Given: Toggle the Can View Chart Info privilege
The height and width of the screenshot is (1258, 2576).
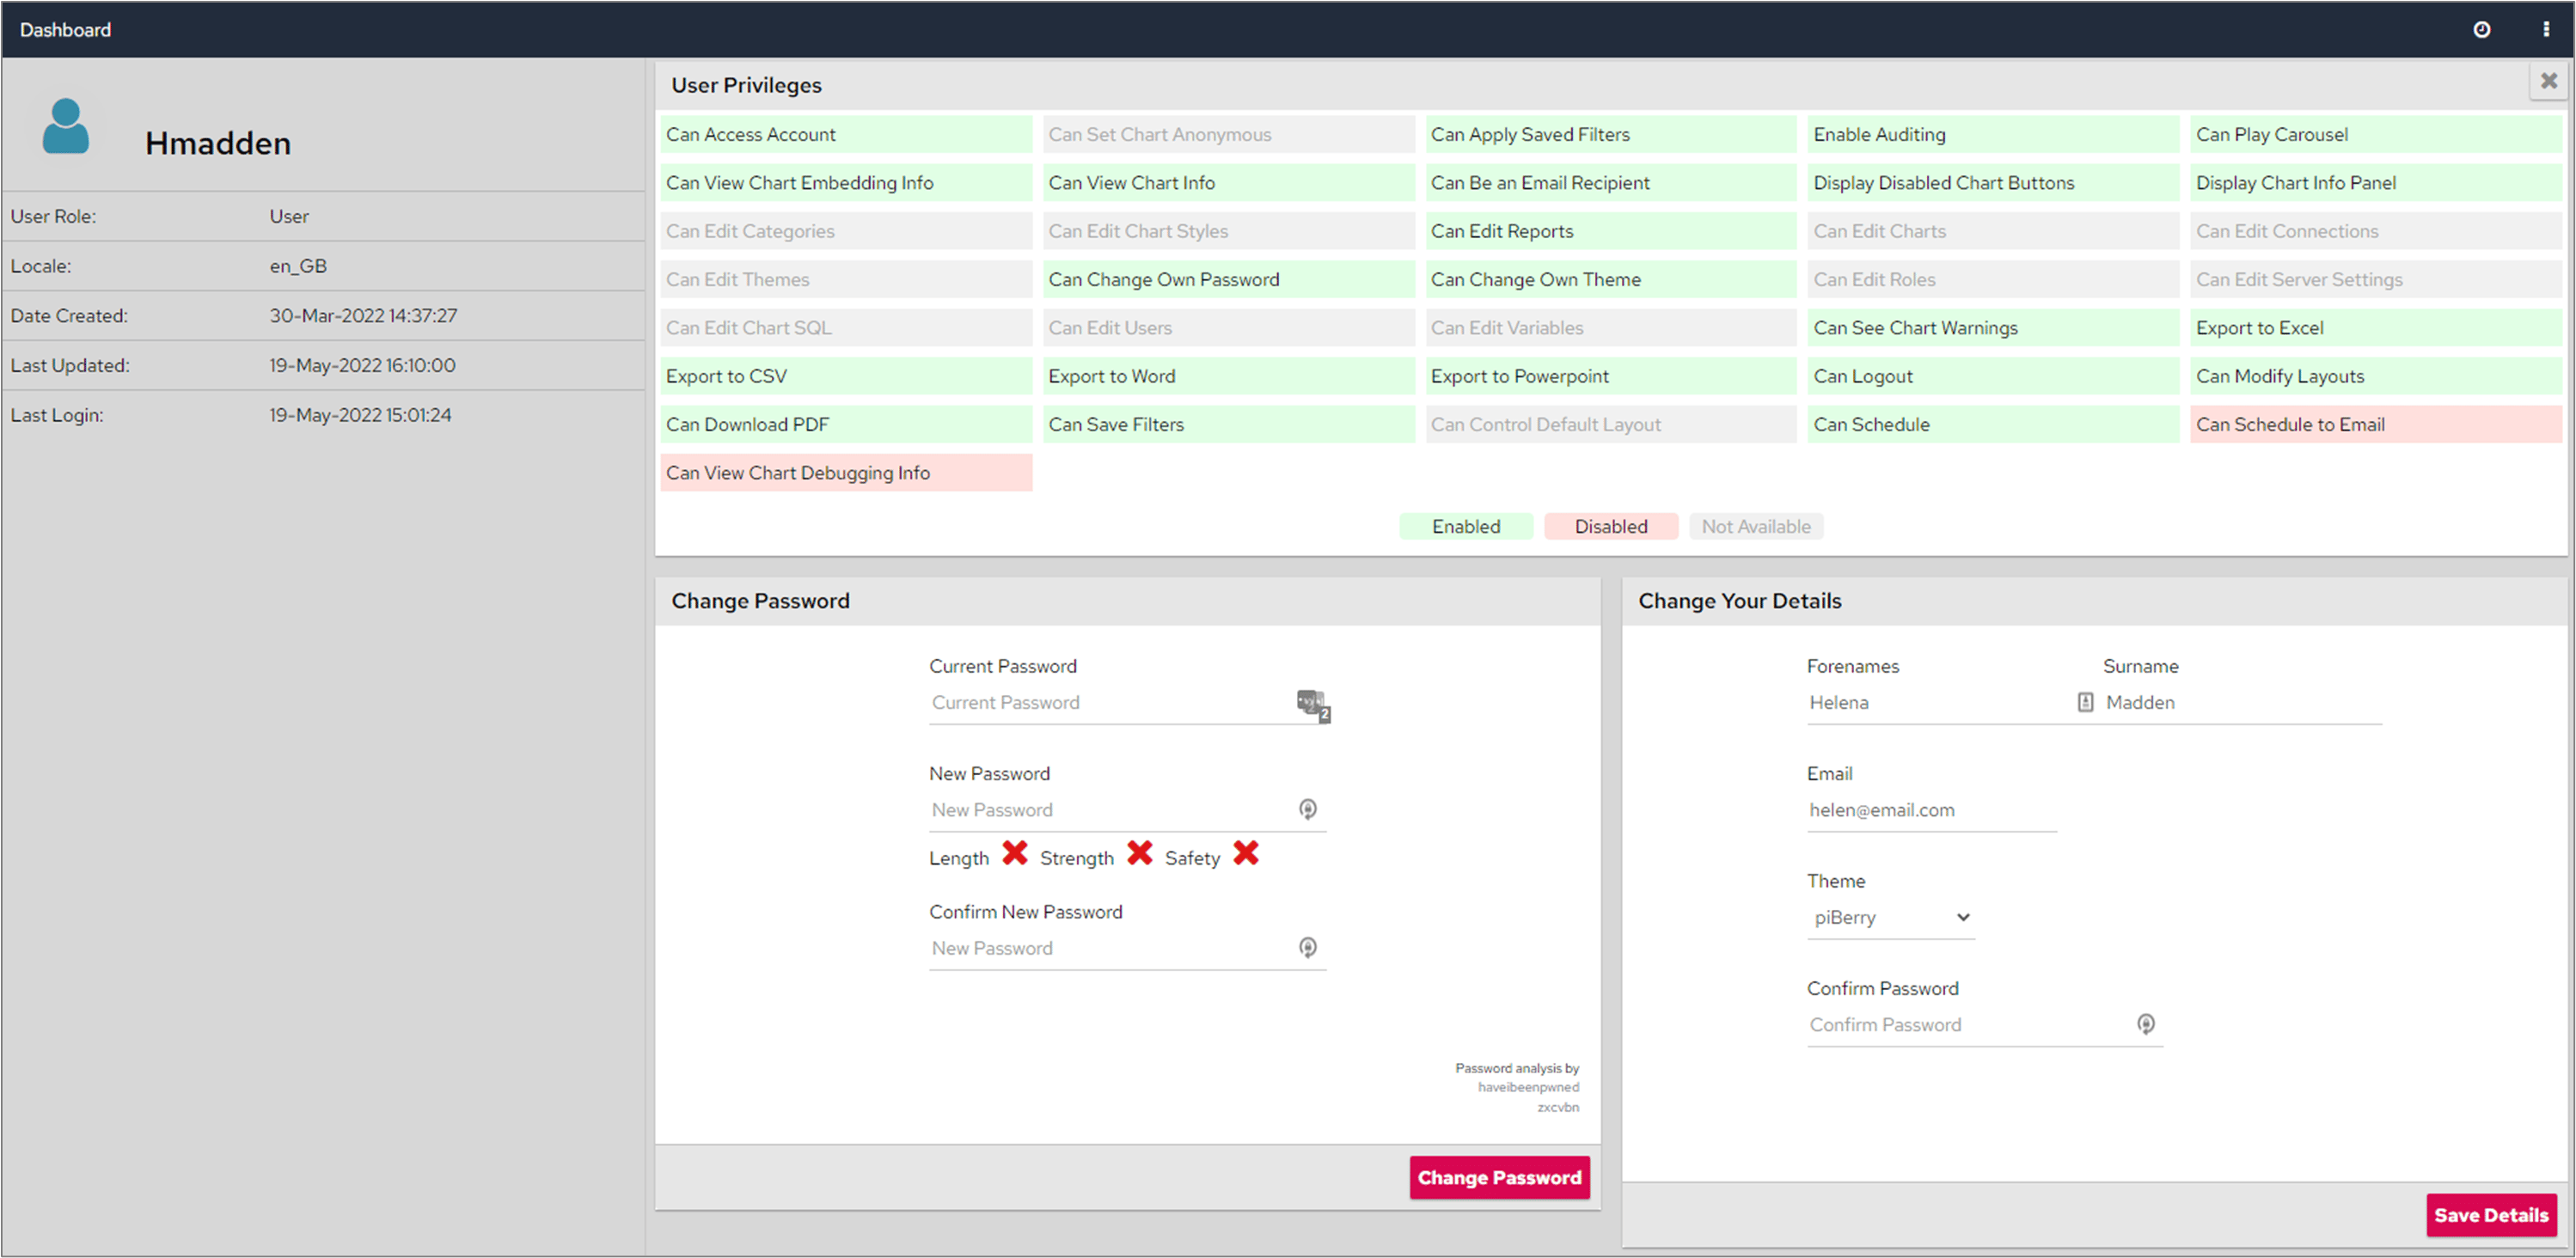Looking at the screenshot, I should pos(1228,183).
